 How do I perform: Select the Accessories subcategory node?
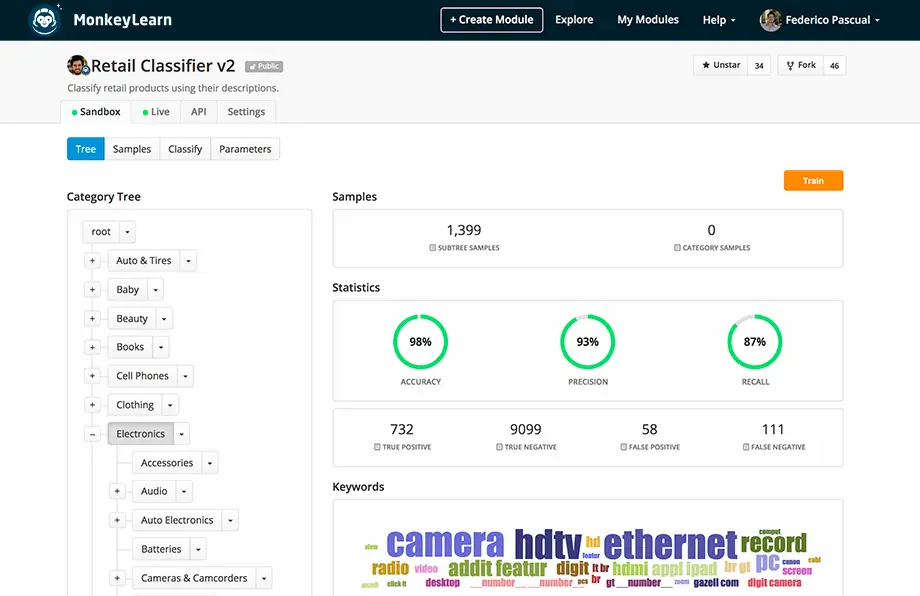(167, 463)
